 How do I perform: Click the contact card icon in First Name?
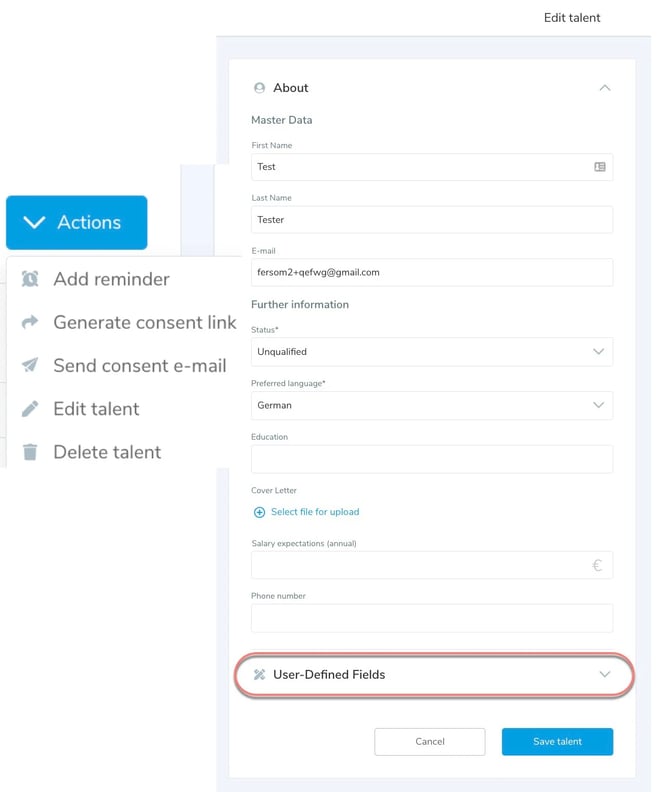coord(600,167)
